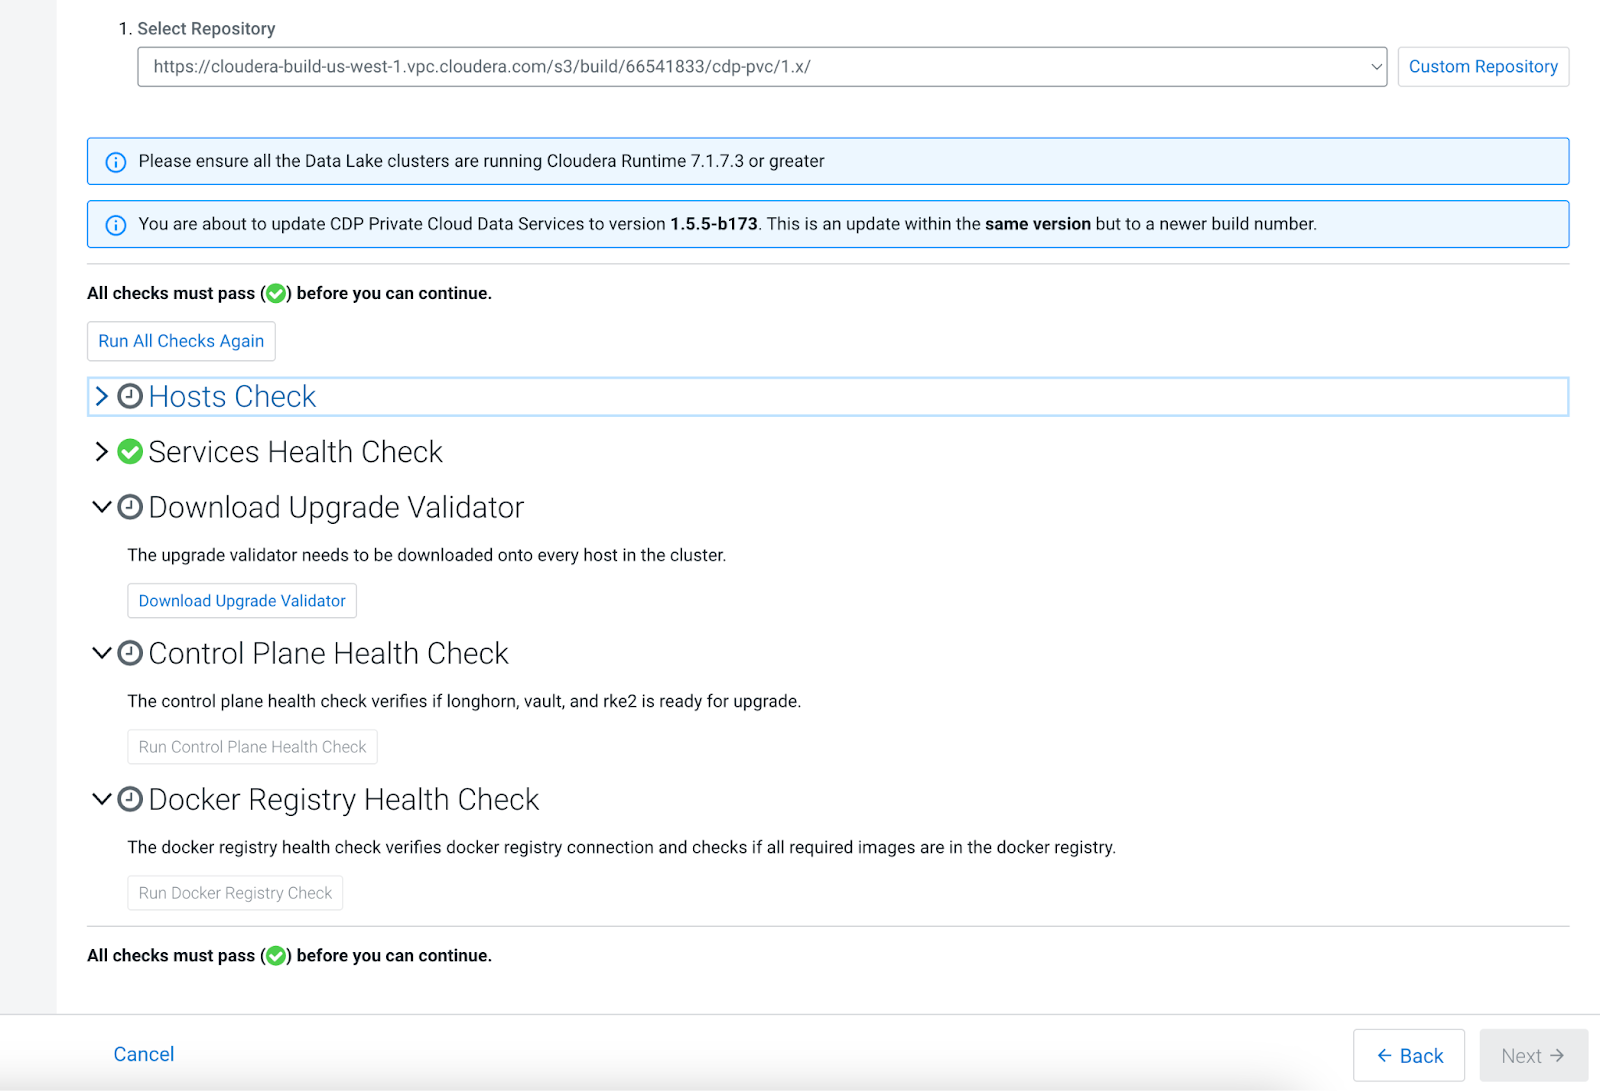
Task: Click pending clock icon beside Download Upgrade Validator
Action: (130, 507)
